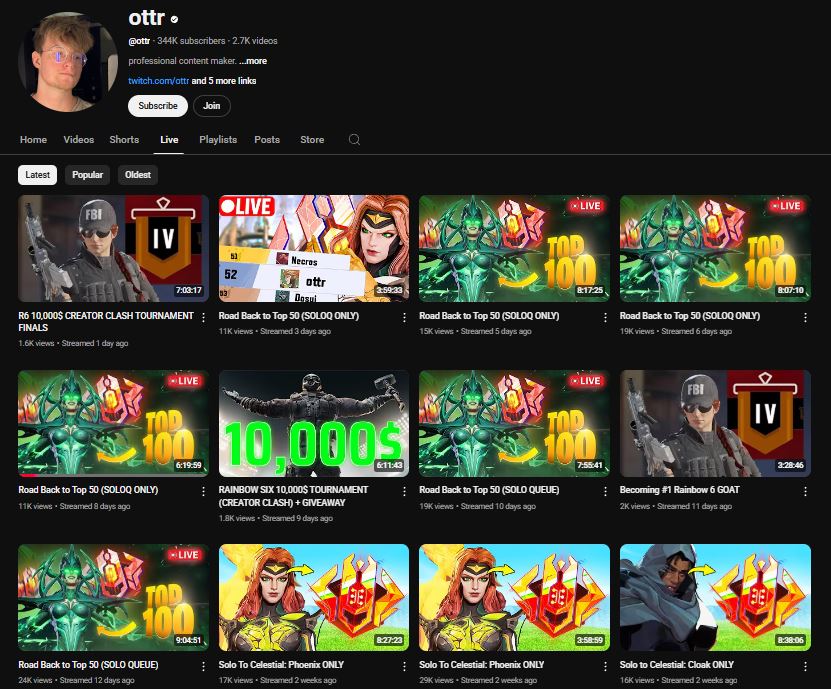Open three-dot menu for video streamed 6 days ago

[x=805, y=317]
